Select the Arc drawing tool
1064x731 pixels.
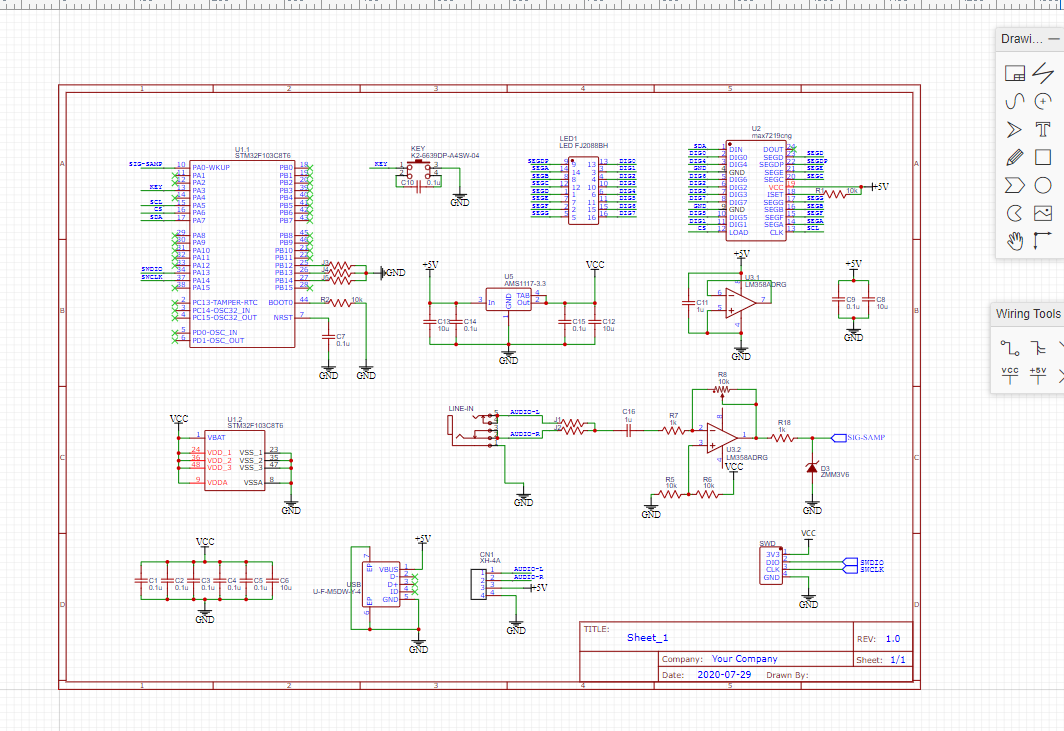(1043, 101)
